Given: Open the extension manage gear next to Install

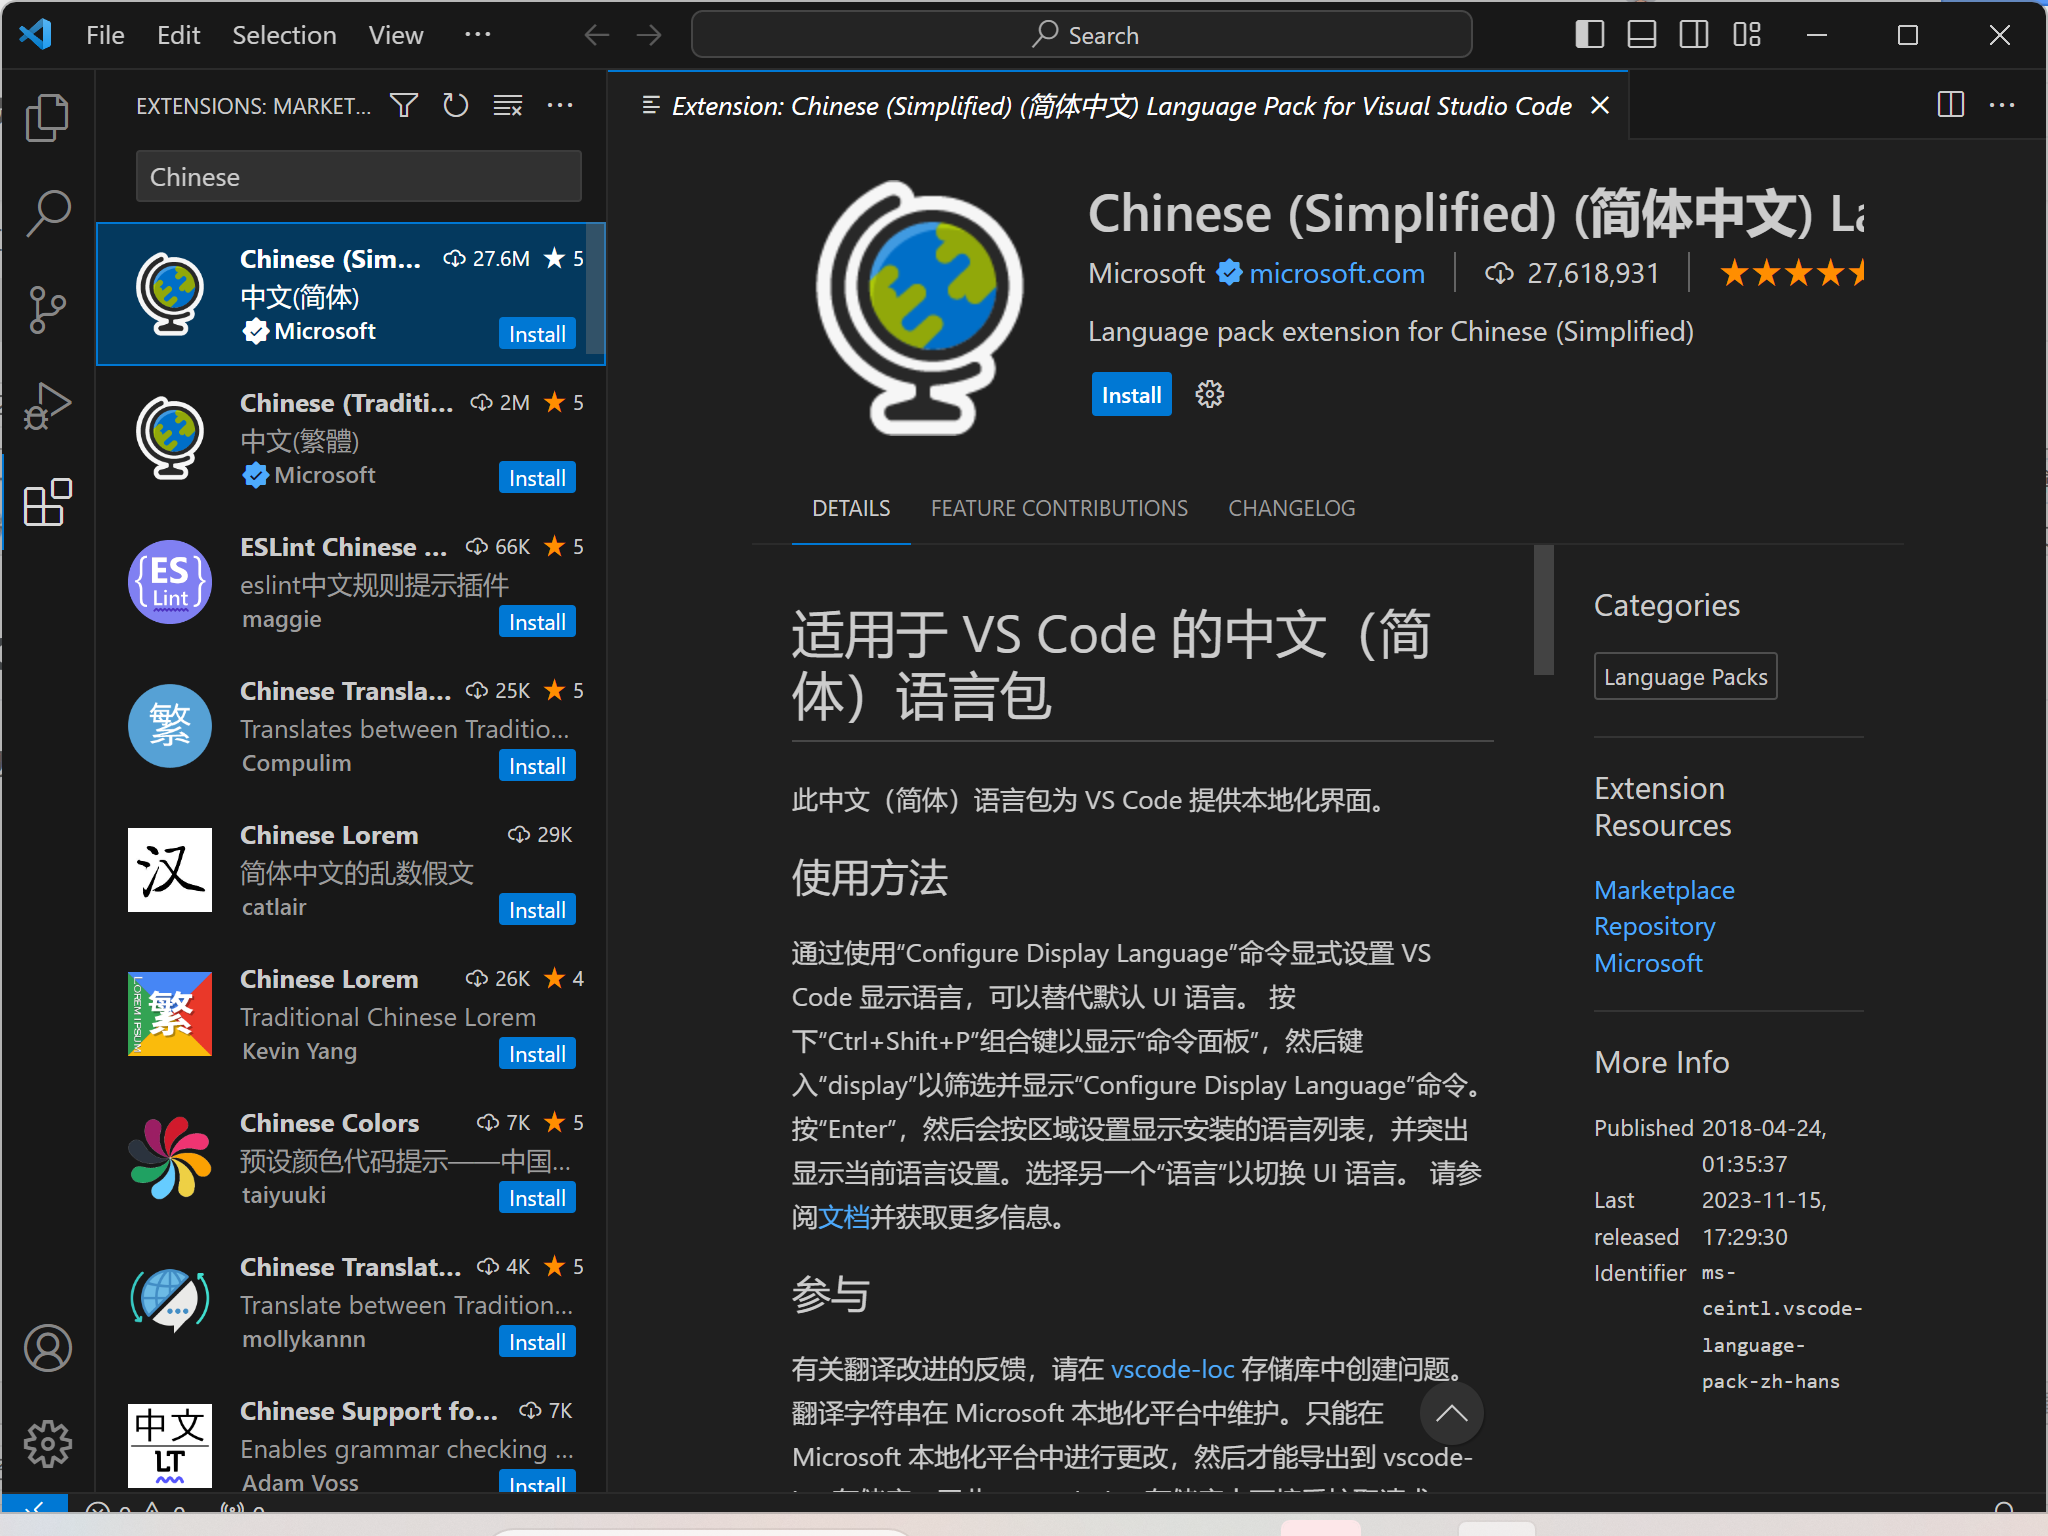Looking at the screenshot, I should tap(1210, 395).
